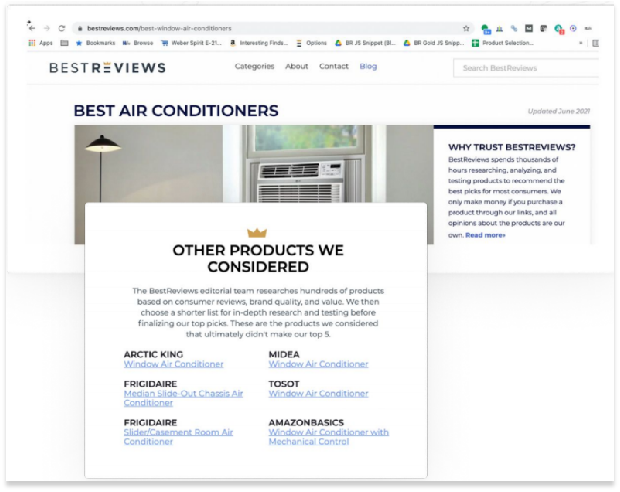Click the browser address bar URL
Image resolution: width=620 pixels, height=492 pixels.
(x=190, y=29)
